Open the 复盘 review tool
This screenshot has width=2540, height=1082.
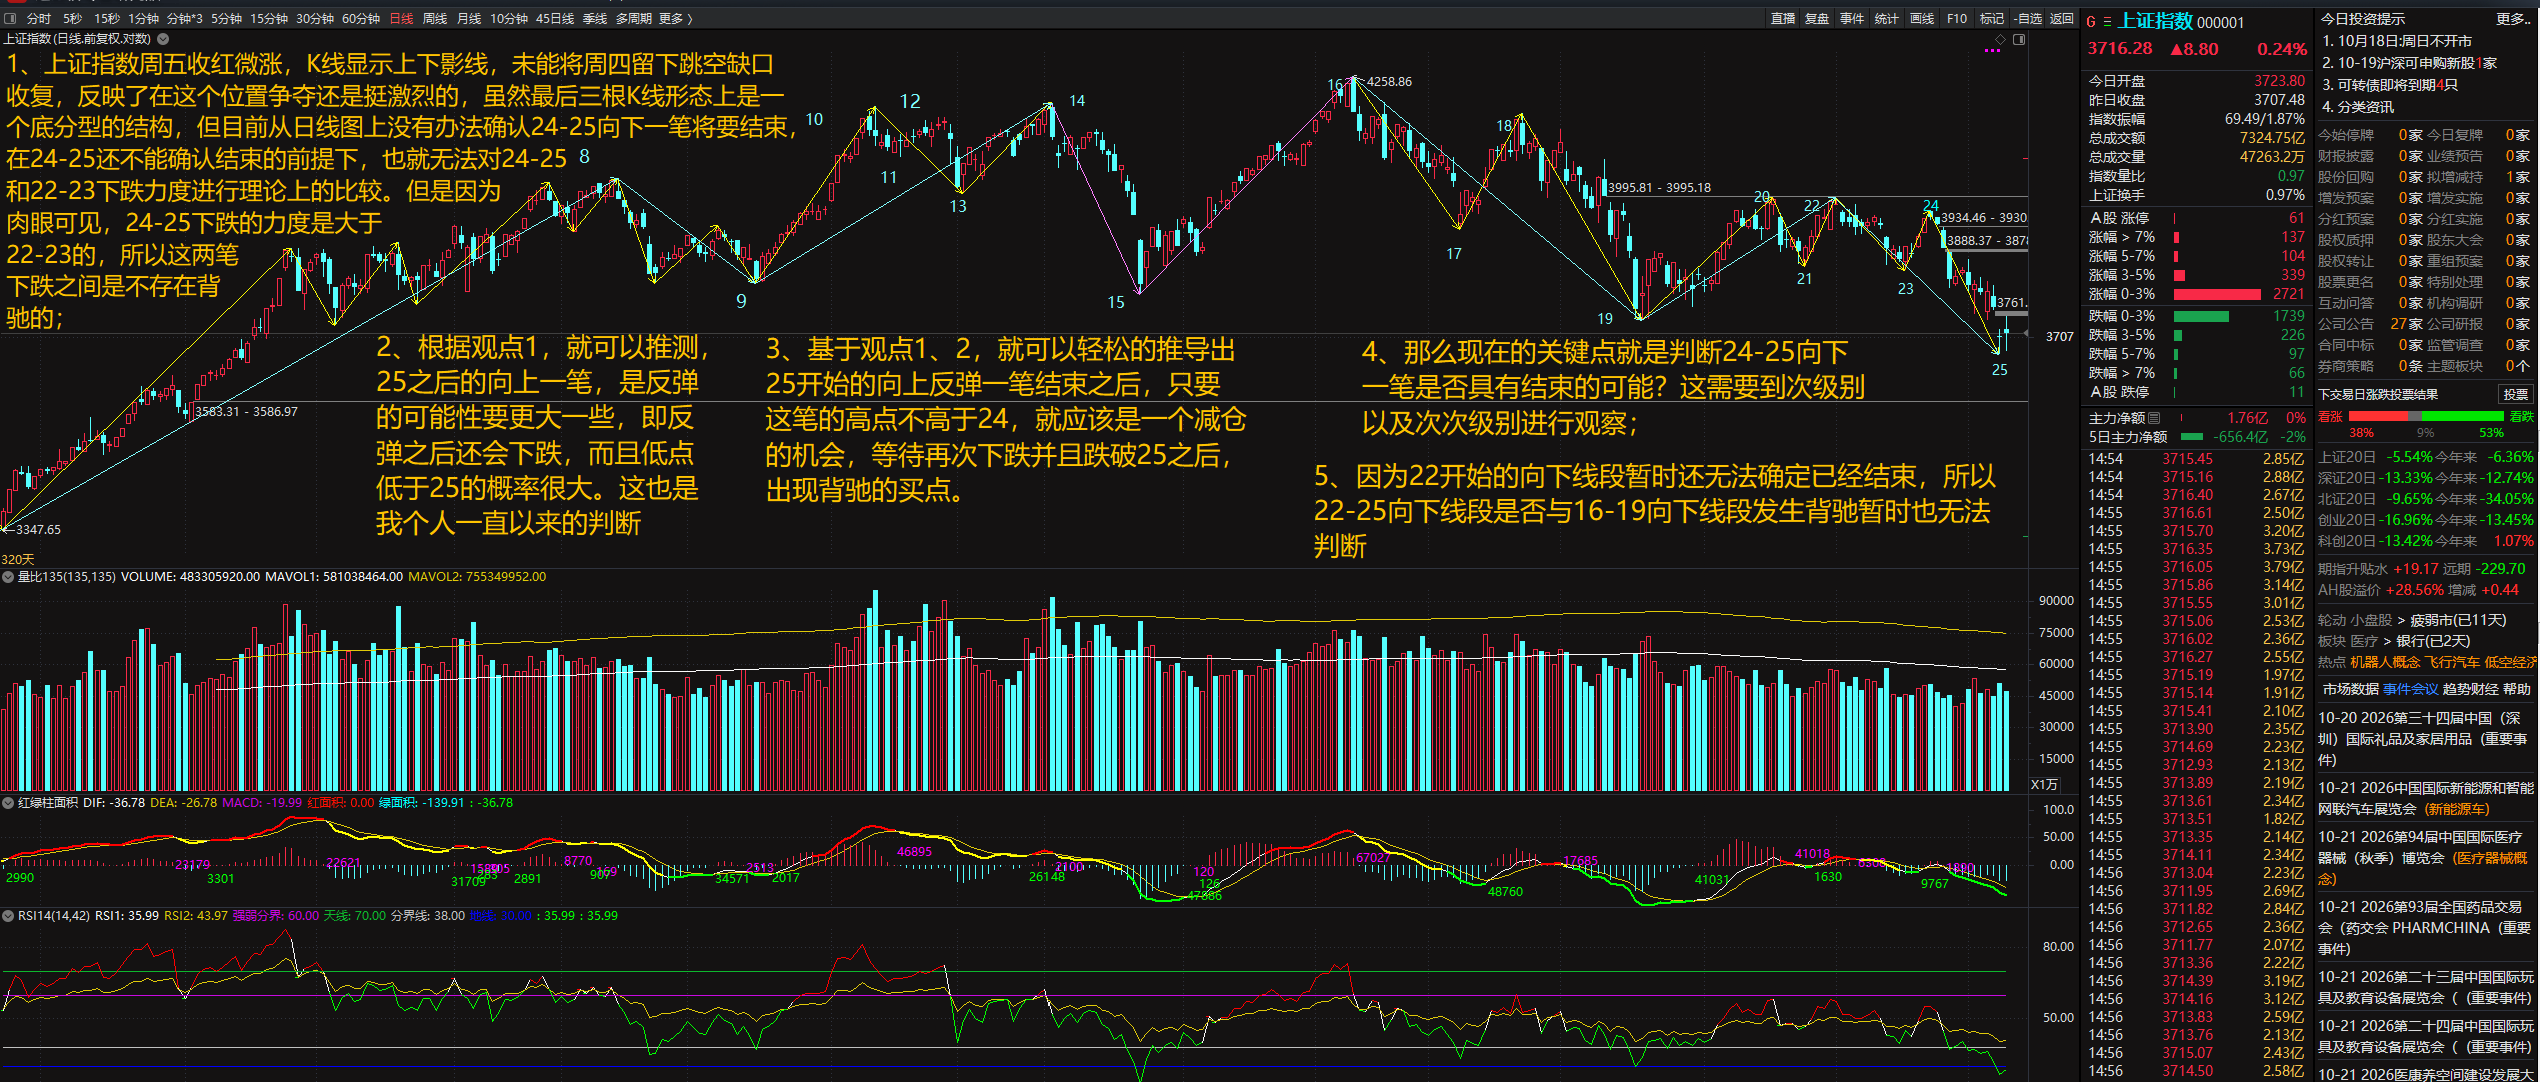click(x=1817, y=18)
